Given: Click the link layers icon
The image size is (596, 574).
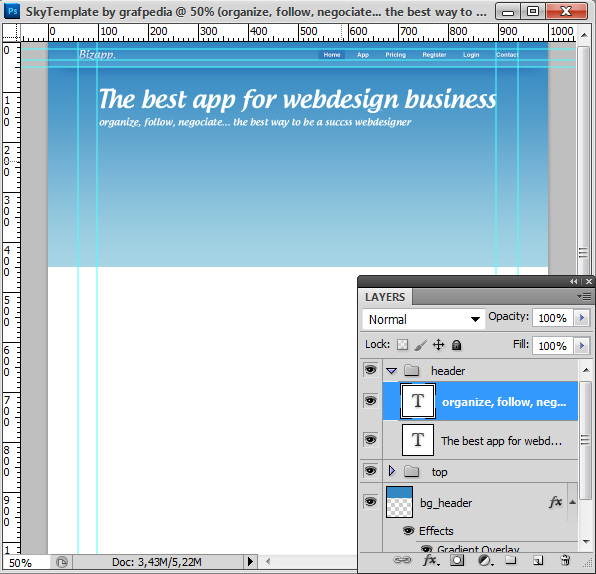Looking at the screenshot, I should 402,560.
